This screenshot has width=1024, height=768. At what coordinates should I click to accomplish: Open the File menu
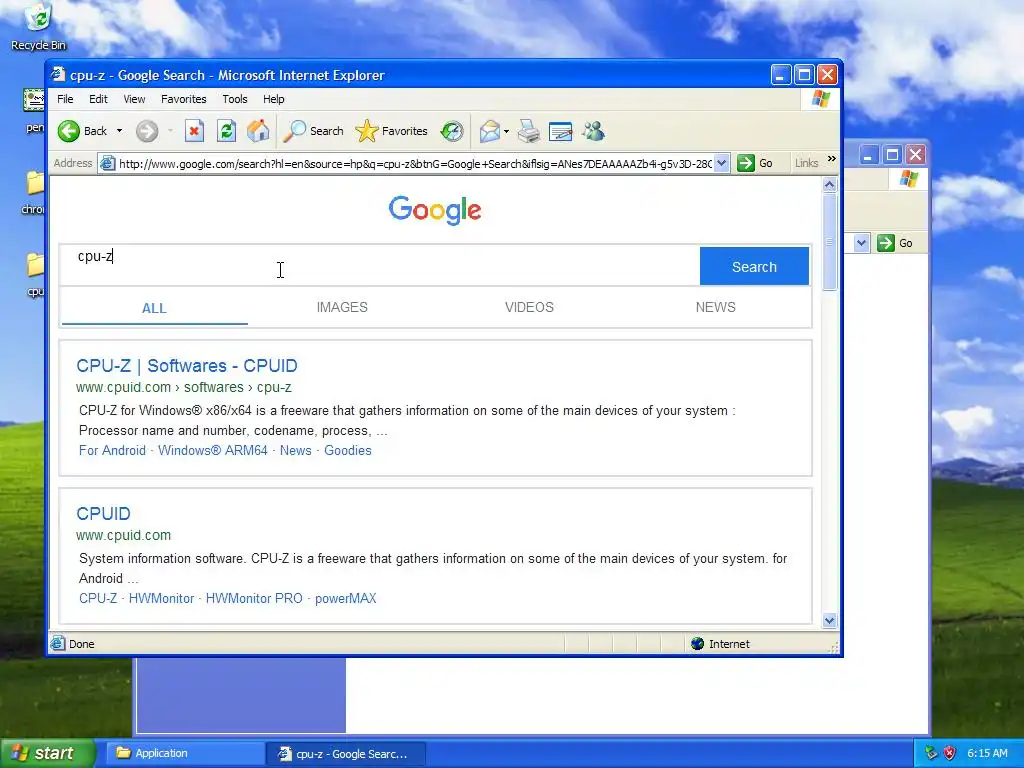click(65, 99)
